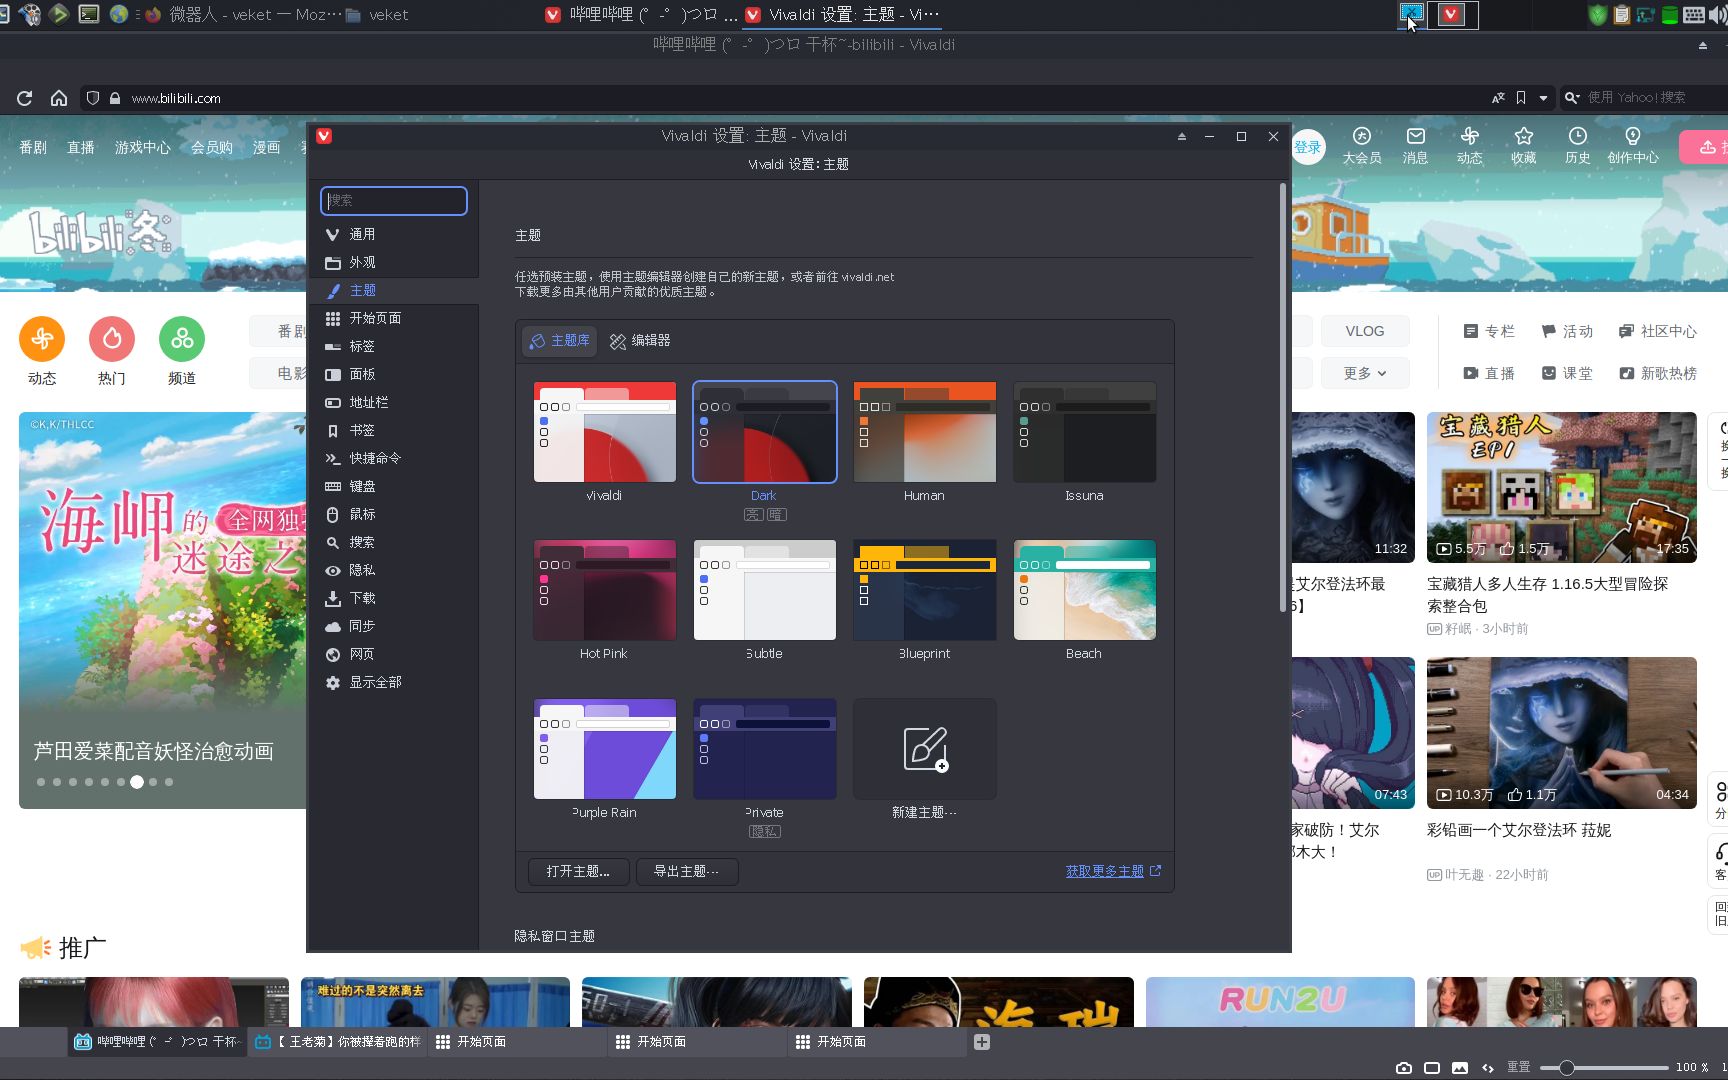Open the bilibili 消息 icon

pos(1415,136)
